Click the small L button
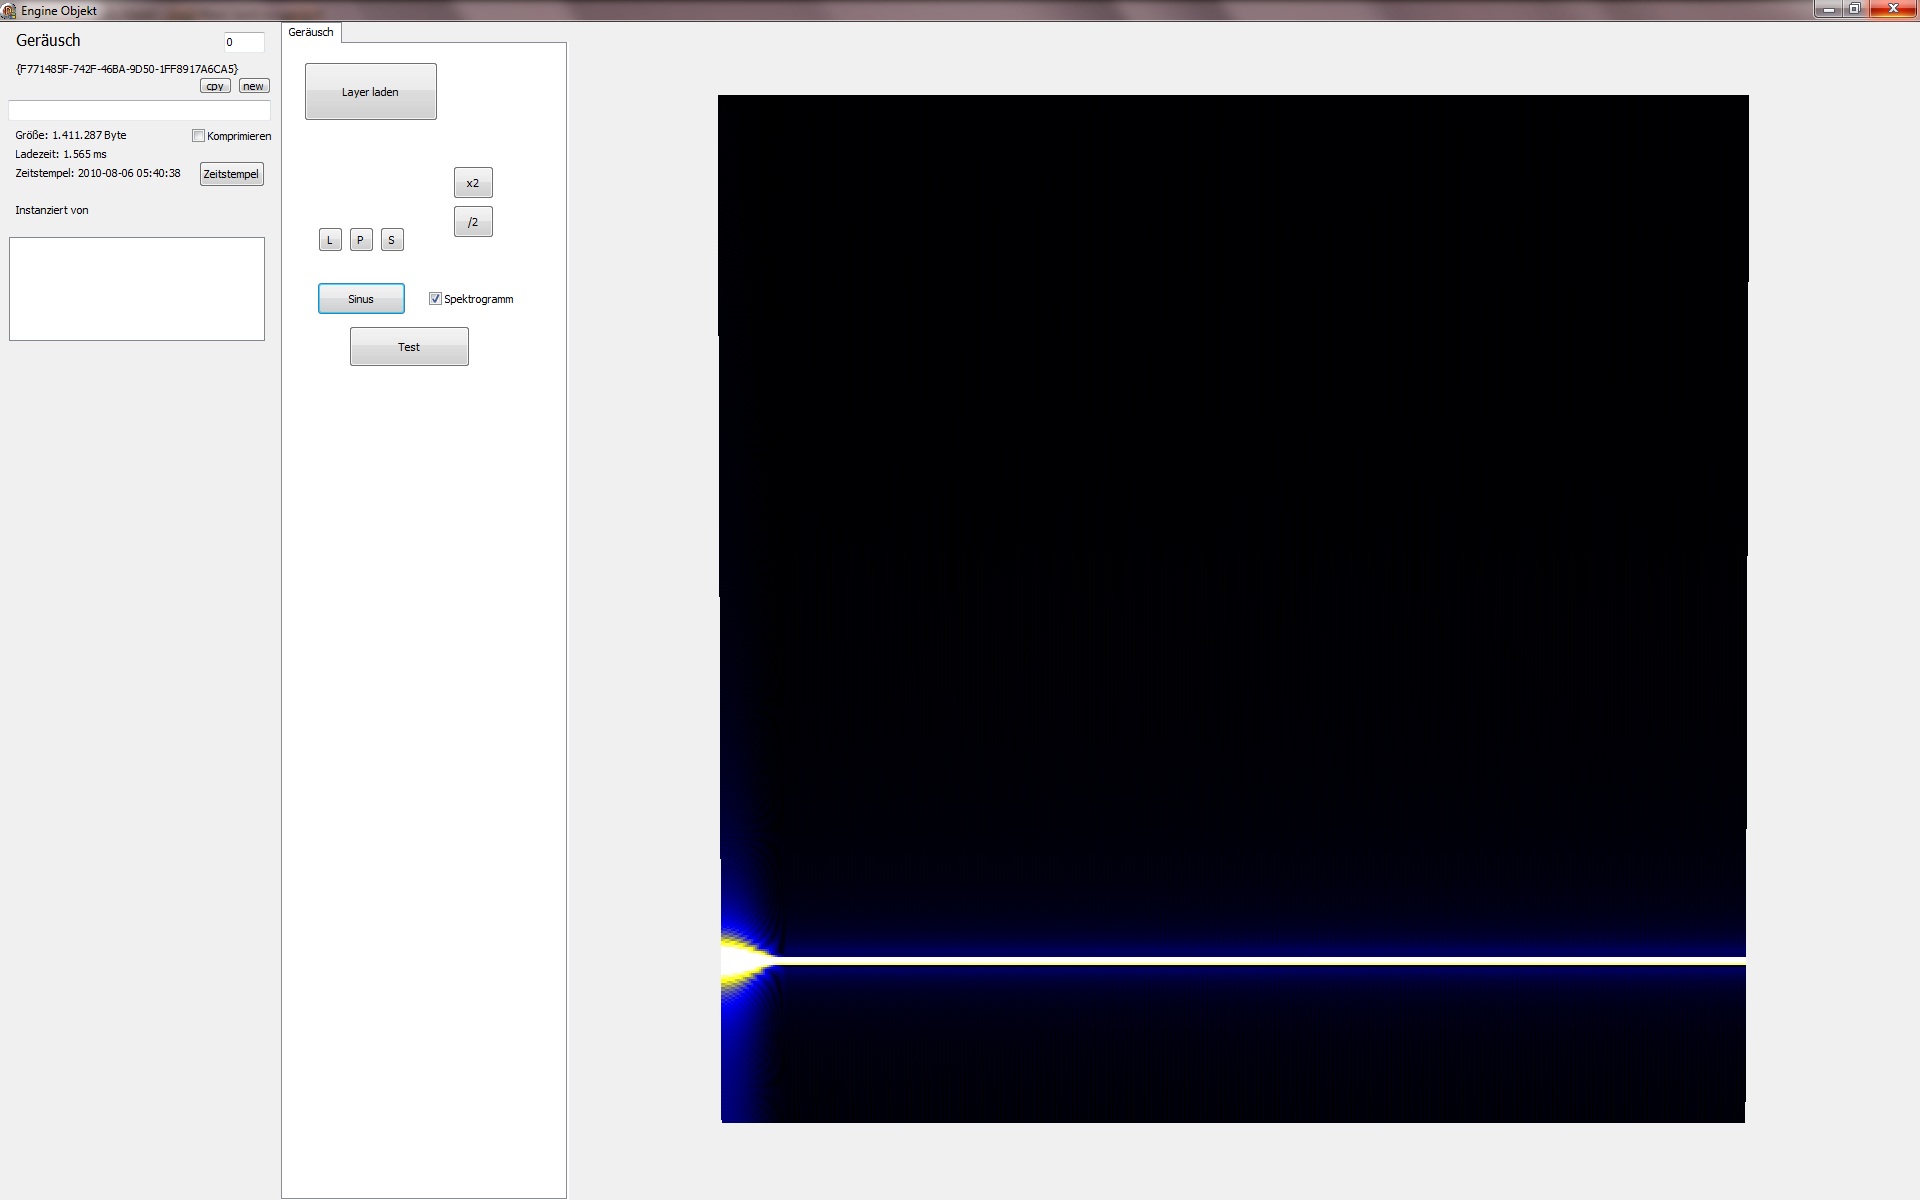 click(x=330, y=240)
